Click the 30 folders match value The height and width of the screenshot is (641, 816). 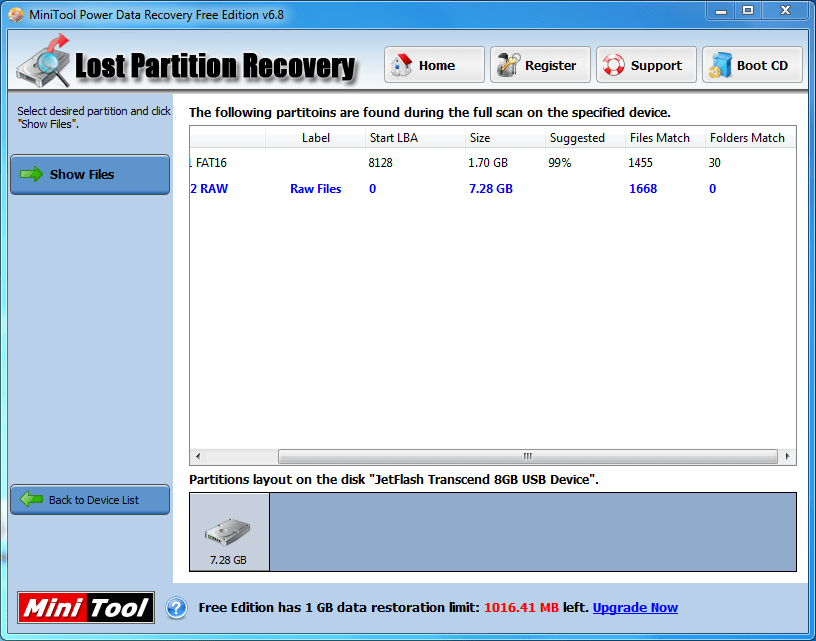715,163
